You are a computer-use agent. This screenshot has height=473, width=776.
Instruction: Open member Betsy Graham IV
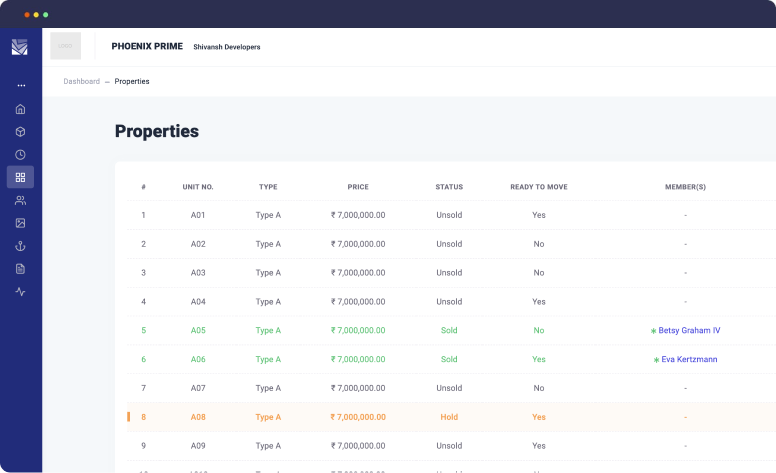689,330
